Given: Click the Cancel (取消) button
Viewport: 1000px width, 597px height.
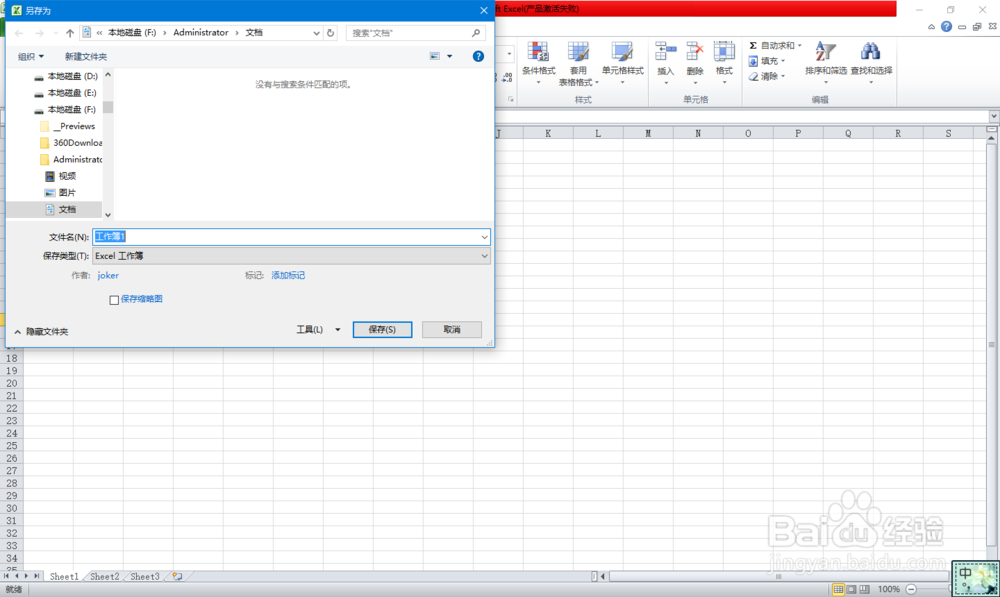Looking at the screenshot, I should pyautogui.click(x=452, y=329).
